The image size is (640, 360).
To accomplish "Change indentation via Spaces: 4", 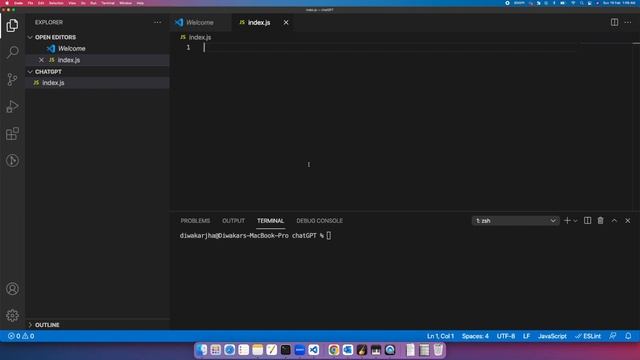I will coord(475,336).
